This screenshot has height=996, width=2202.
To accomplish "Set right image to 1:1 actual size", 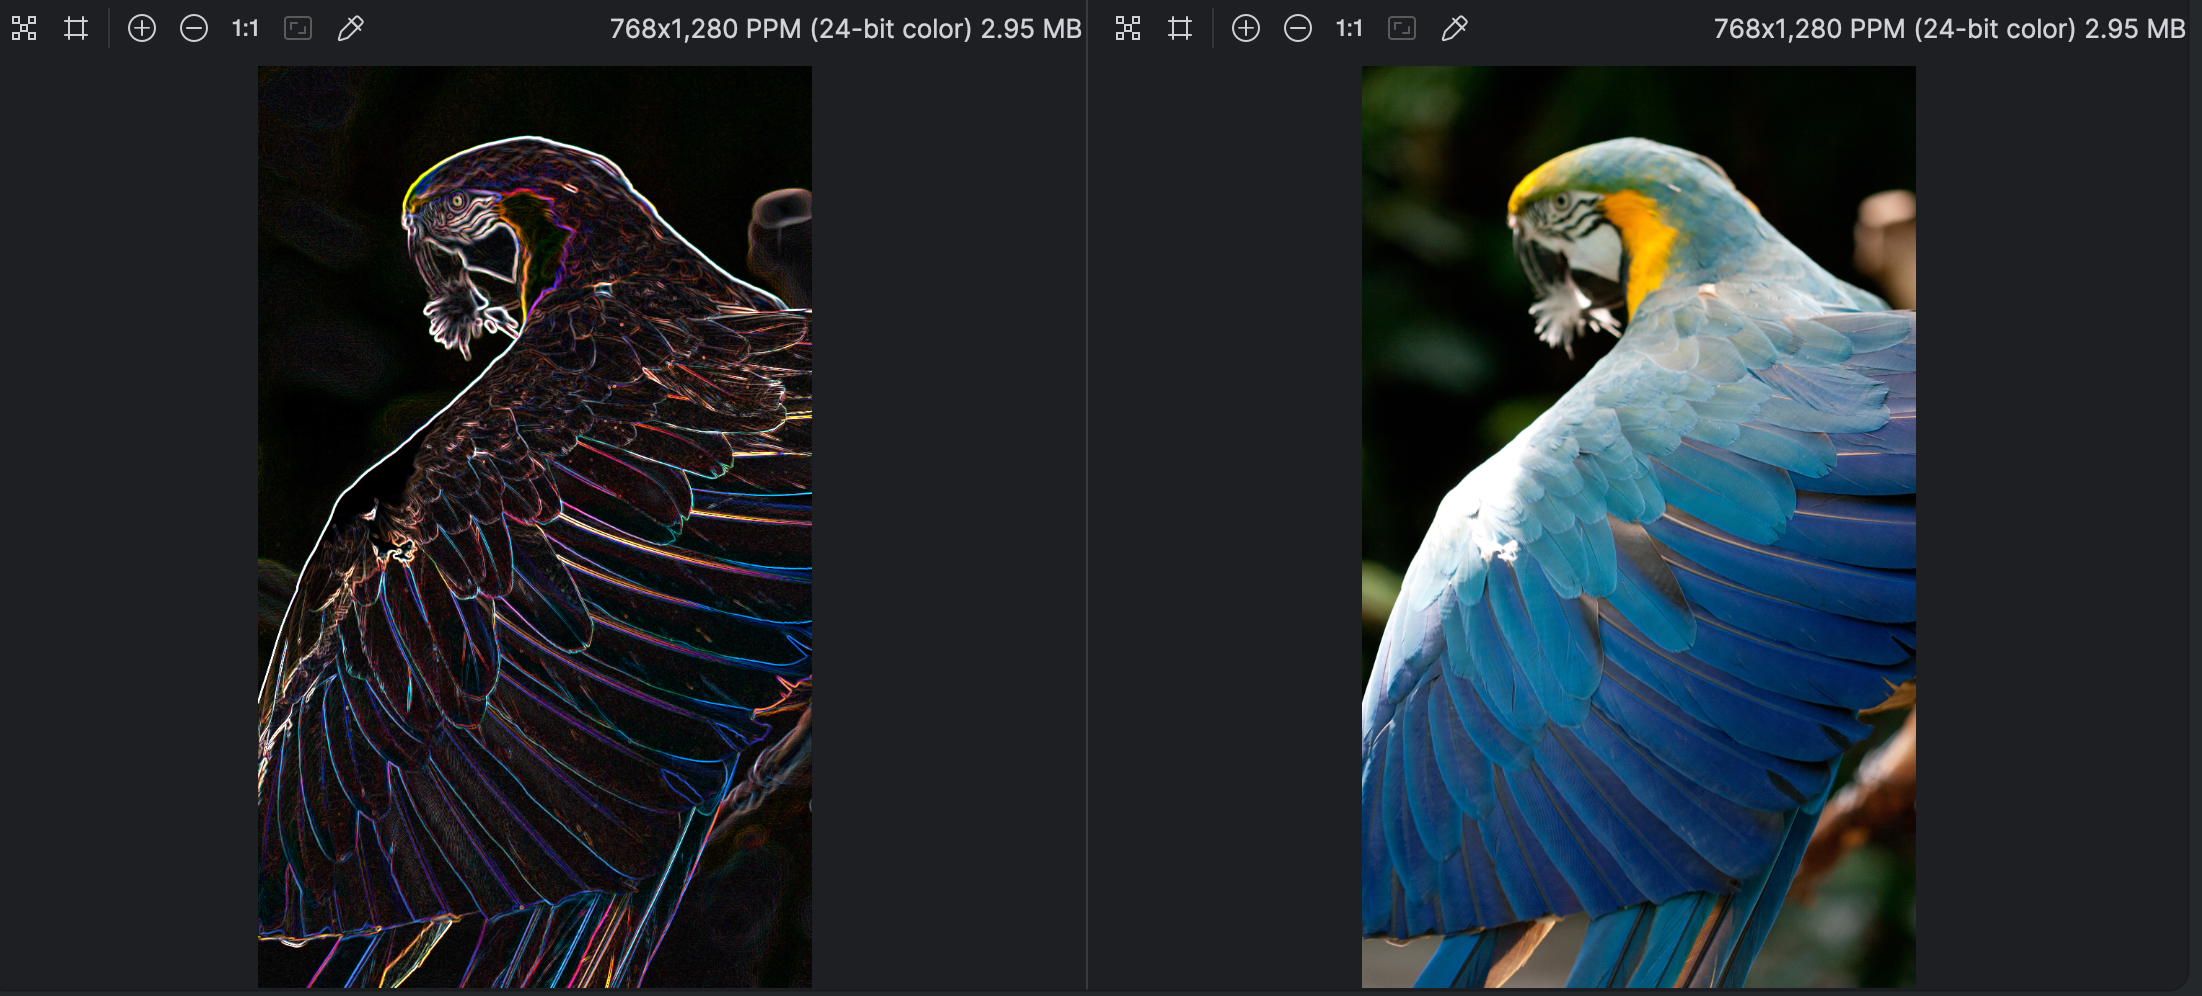I will tap(1349, 28).
